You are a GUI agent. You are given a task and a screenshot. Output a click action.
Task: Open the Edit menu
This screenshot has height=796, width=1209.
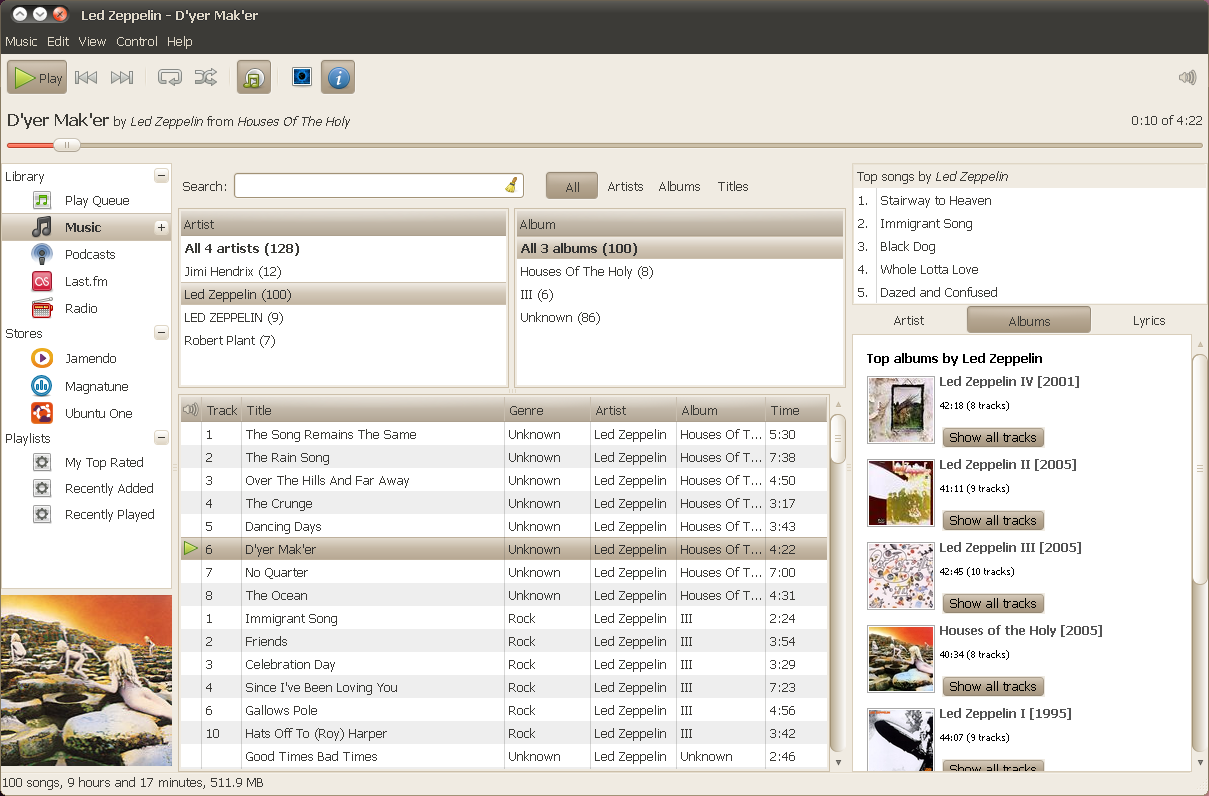pyautogui.click(x=58, y=41)
